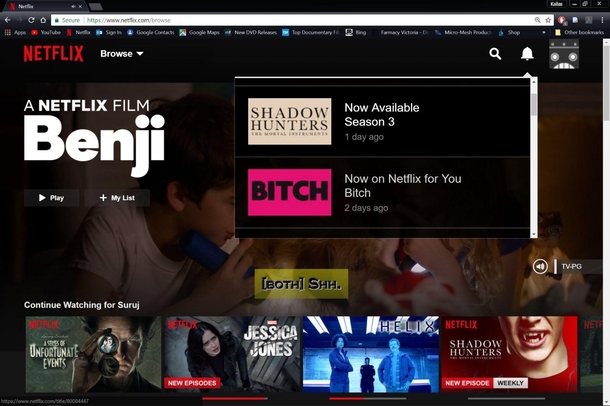Viewport: 610px width, 406px height.
Task: Click the Jessica Jones watch progress bar
Action: (x=235, y=399)
